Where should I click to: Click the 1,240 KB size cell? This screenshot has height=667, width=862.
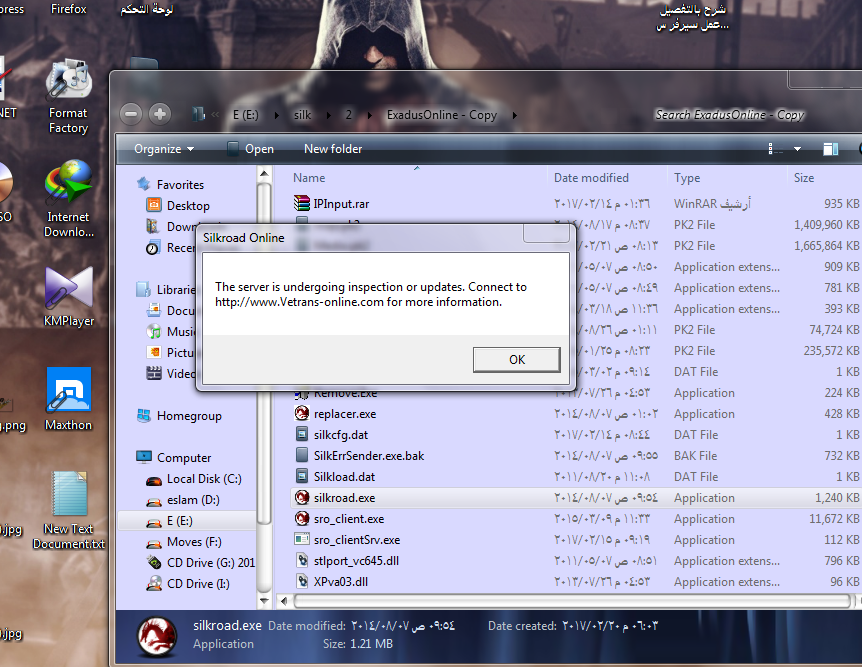coord(836,498)
